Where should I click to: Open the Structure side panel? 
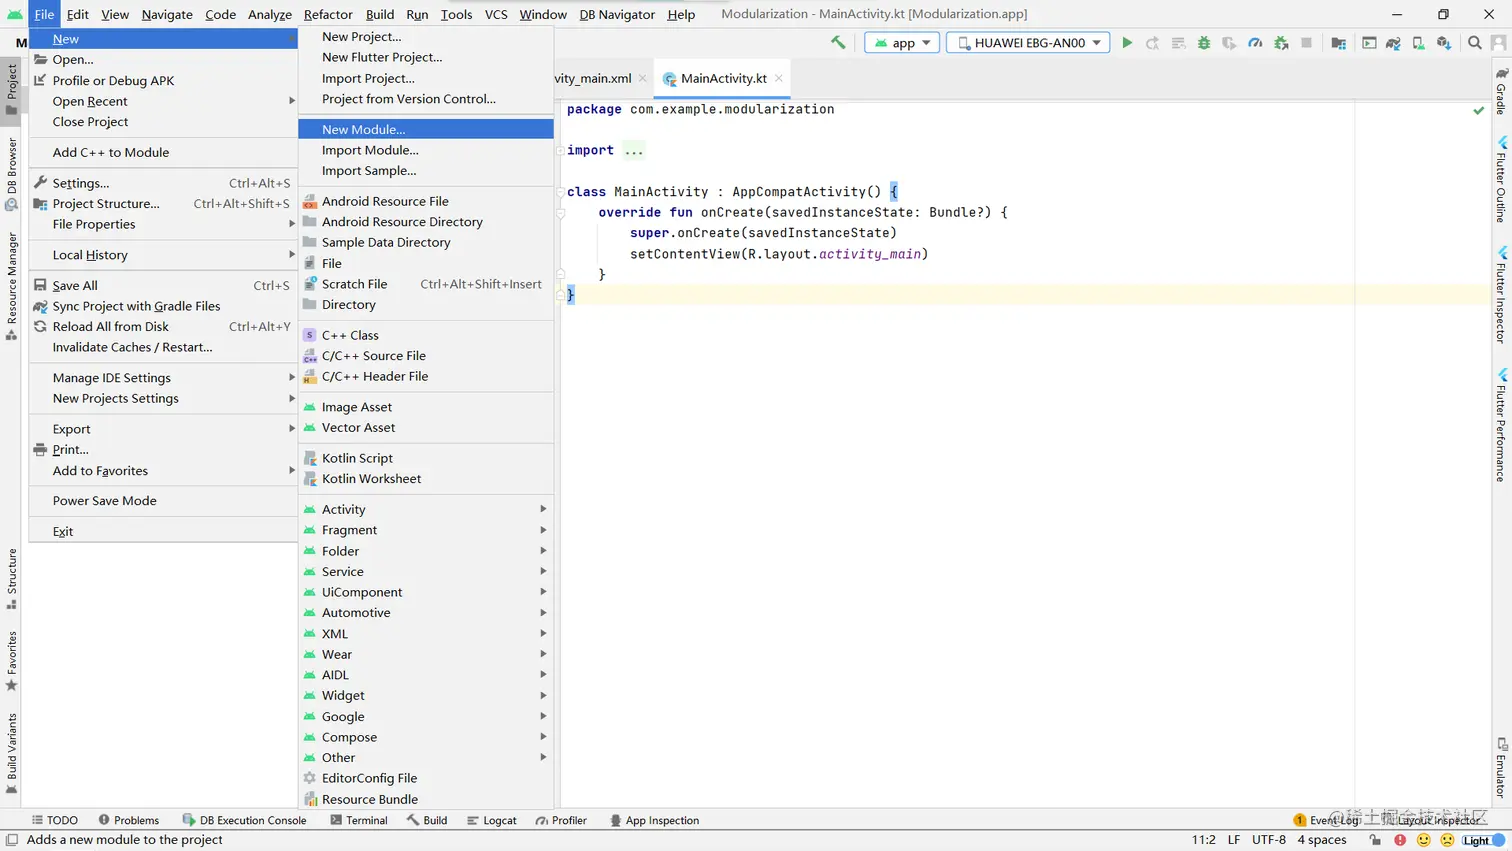click(12, 579)
